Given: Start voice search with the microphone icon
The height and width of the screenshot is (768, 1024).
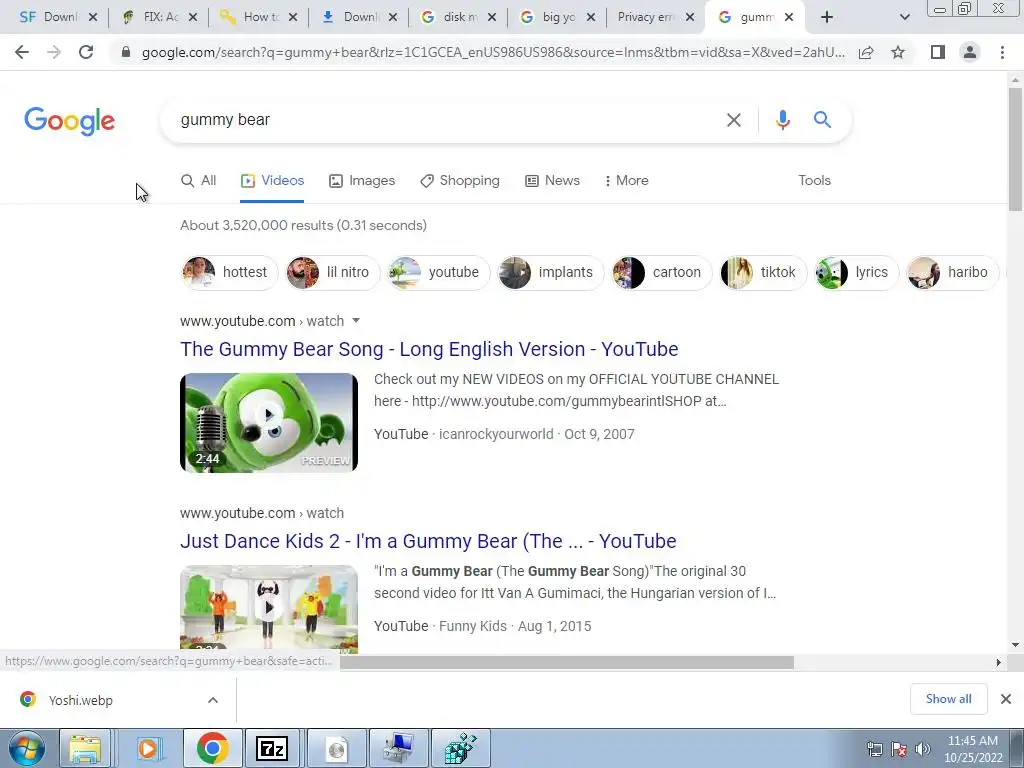Looking at the screenshot, I should [782, 120].
